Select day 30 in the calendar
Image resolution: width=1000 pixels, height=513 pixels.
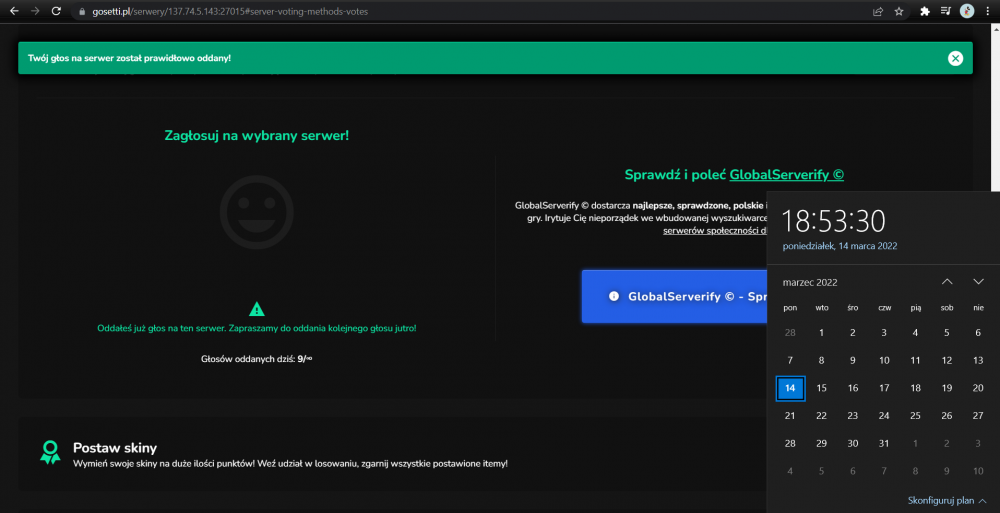(x=853, y=443)
